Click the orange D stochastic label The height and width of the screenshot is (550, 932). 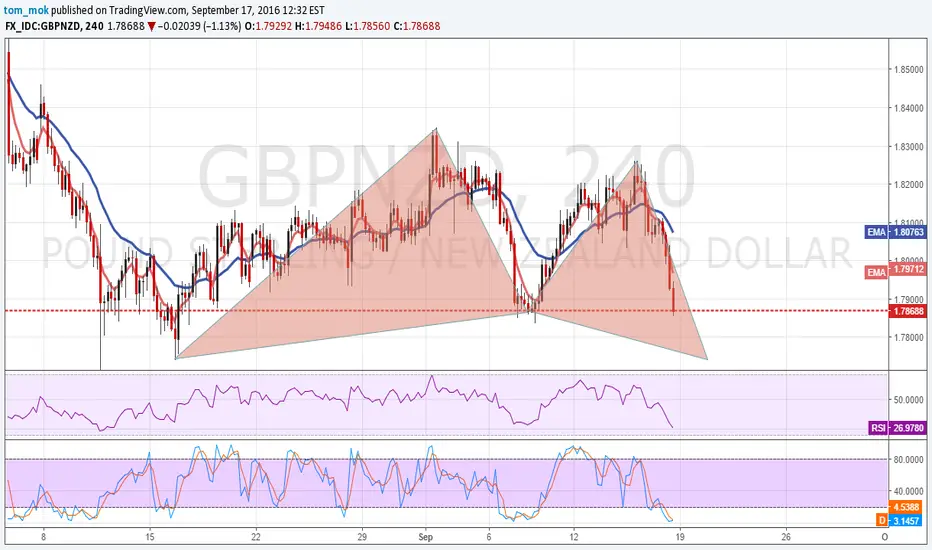[882, 520]
